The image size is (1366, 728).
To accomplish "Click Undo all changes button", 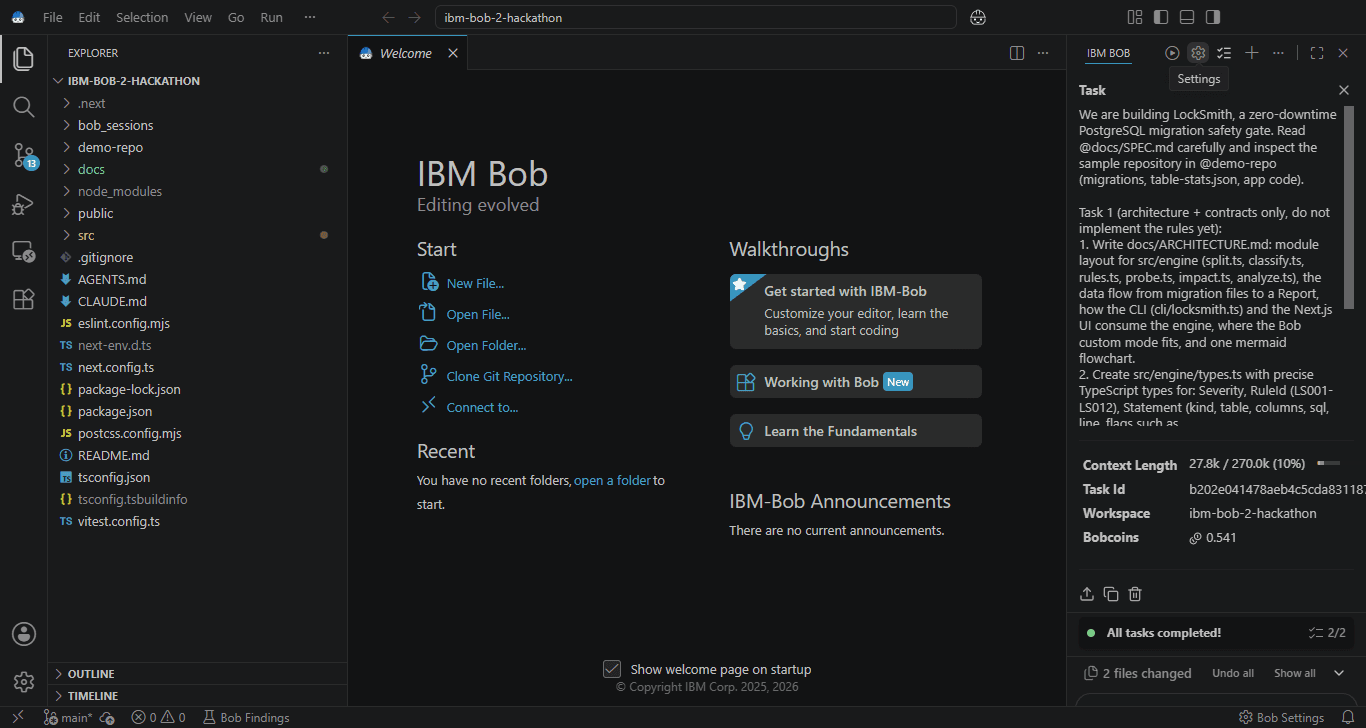I will 1233,673.
